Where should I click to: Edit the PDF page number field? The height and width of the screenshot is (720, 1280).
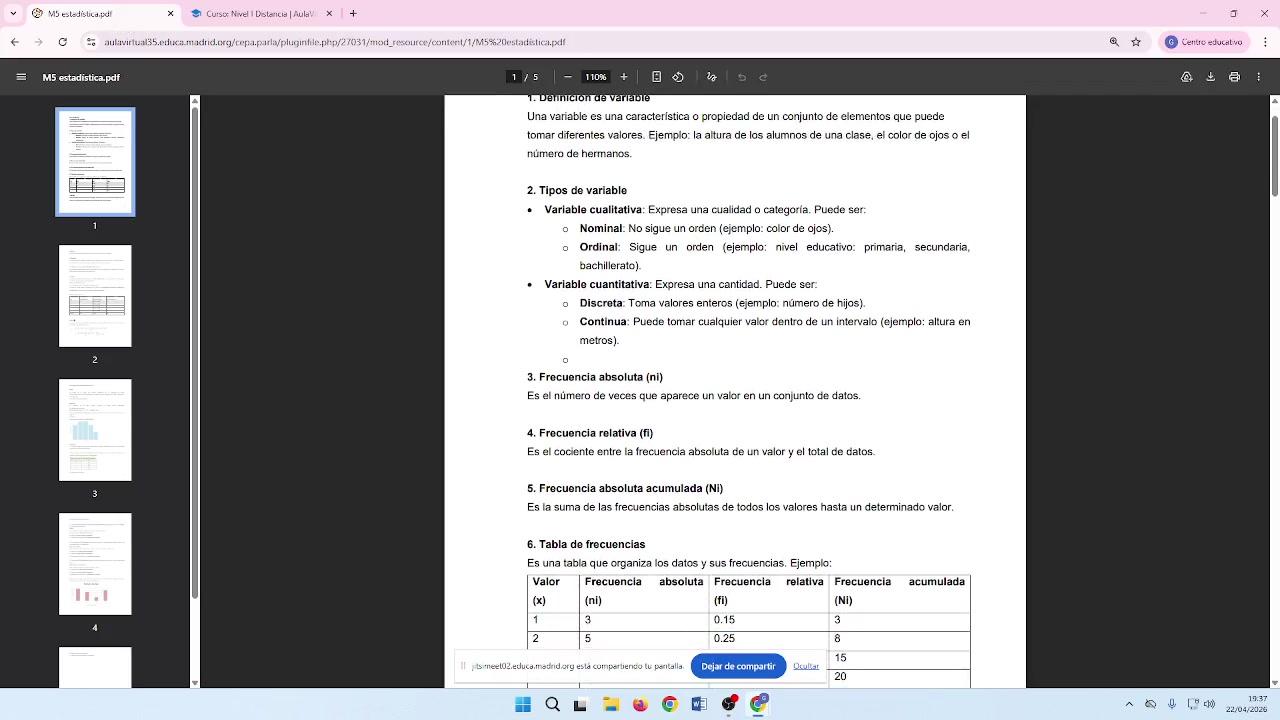click(x=514, y=77)
